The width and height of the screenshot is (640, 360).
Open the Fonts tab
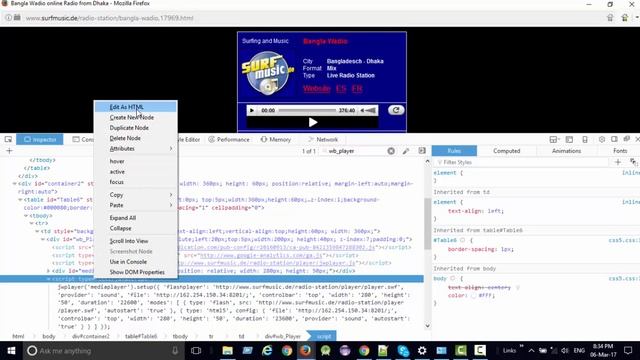coord(620,151)
